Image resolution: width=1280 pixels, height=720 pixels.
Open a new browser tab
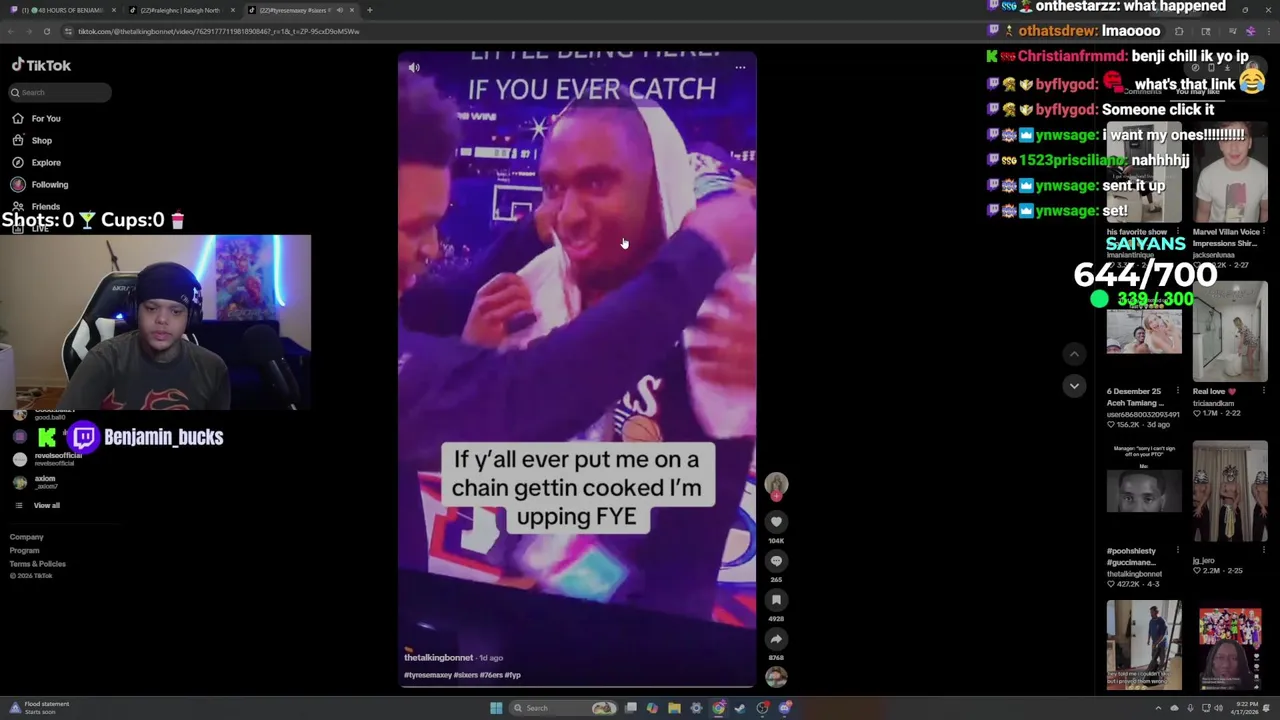click(370, 10)
